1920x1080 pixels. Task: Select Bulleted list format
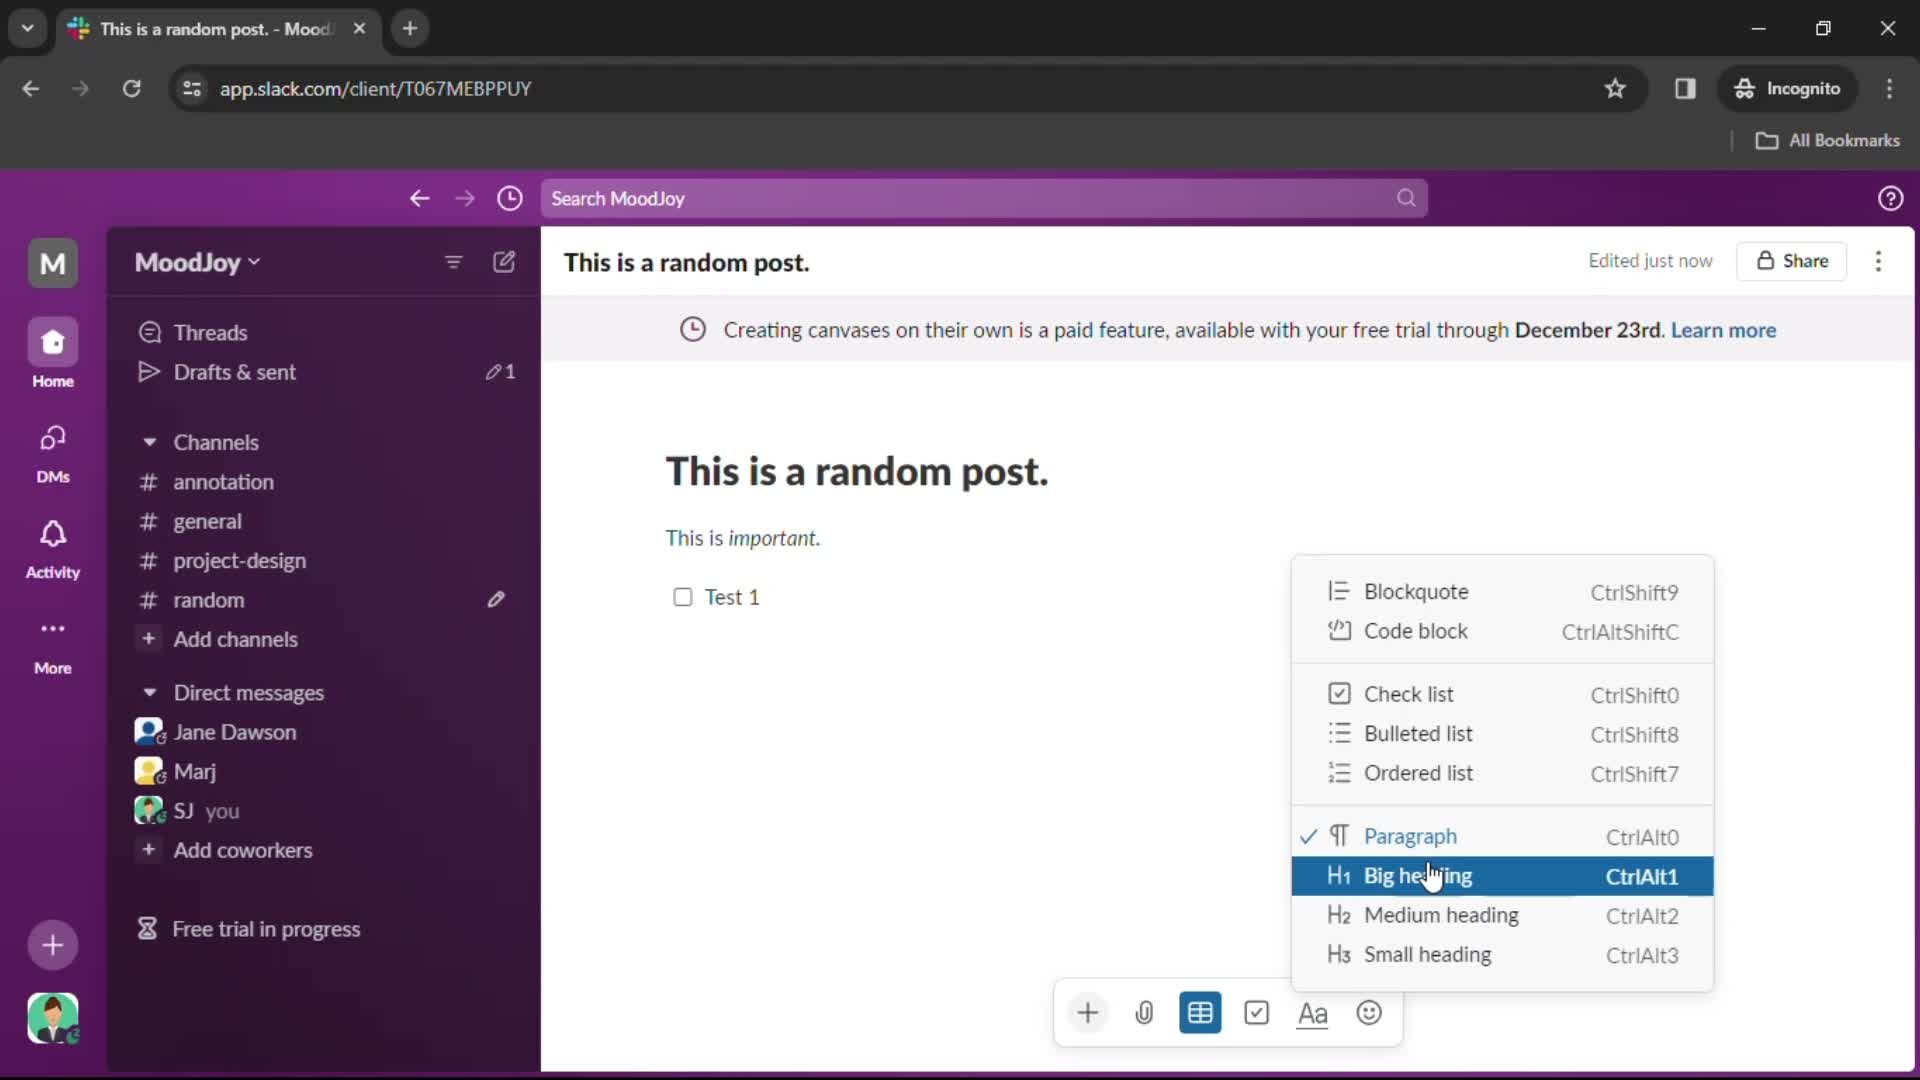(x=1418, y=733)
